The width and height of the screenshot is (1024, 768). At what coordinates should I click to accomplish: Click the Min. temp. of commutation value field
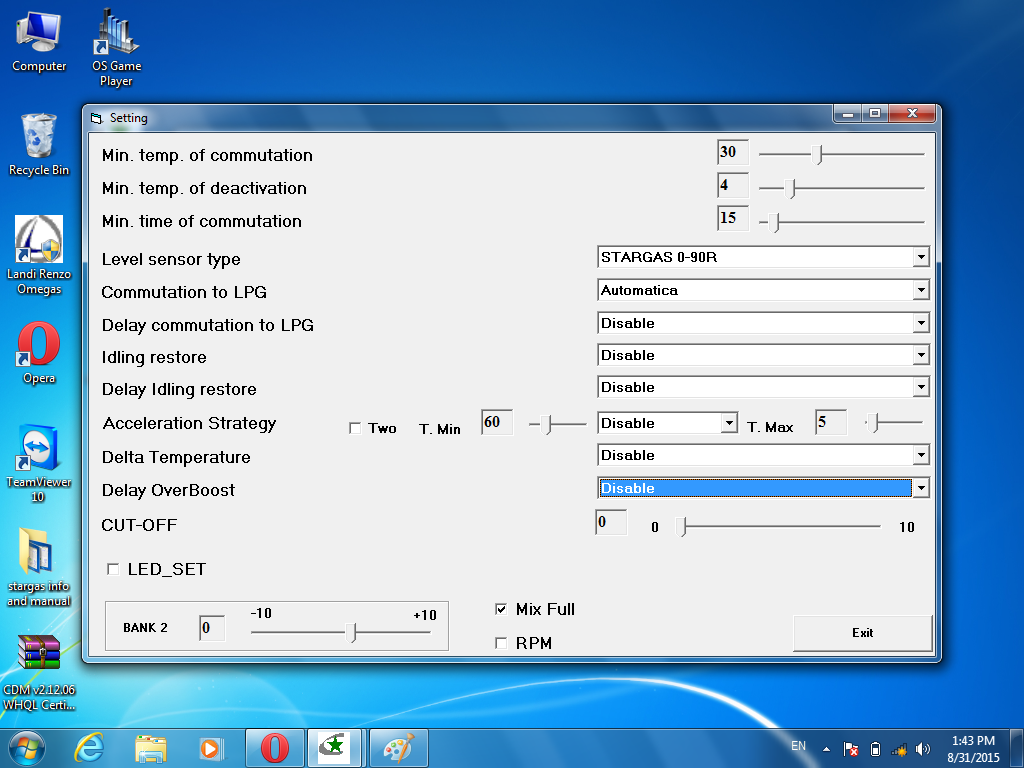point(732,152)
